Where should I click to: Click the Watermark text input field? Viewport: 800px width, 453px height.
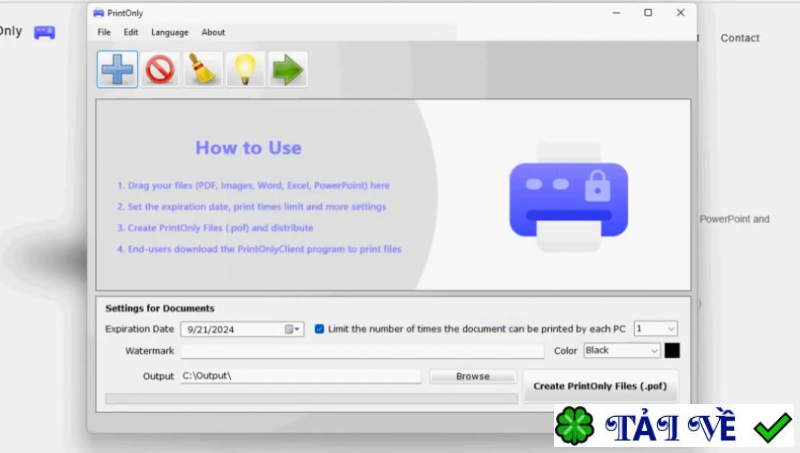point(362,351)
